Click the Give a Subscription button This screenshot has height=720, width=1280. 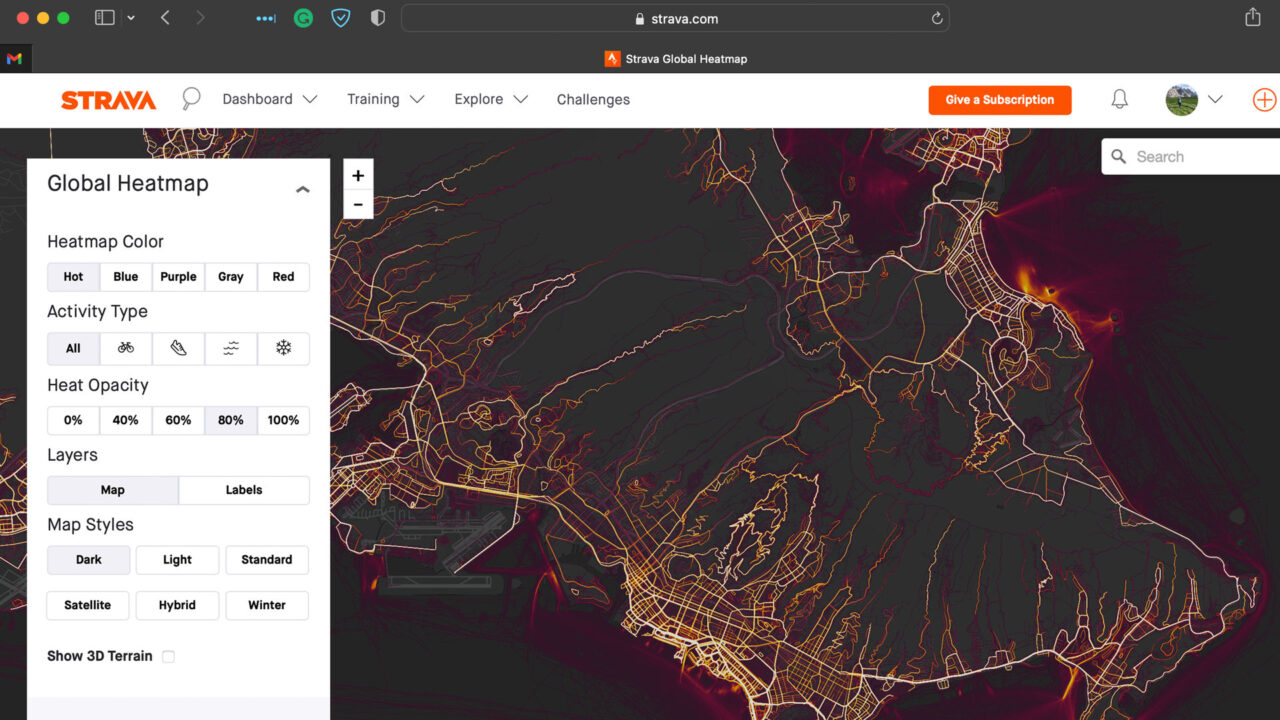(999, 100)
